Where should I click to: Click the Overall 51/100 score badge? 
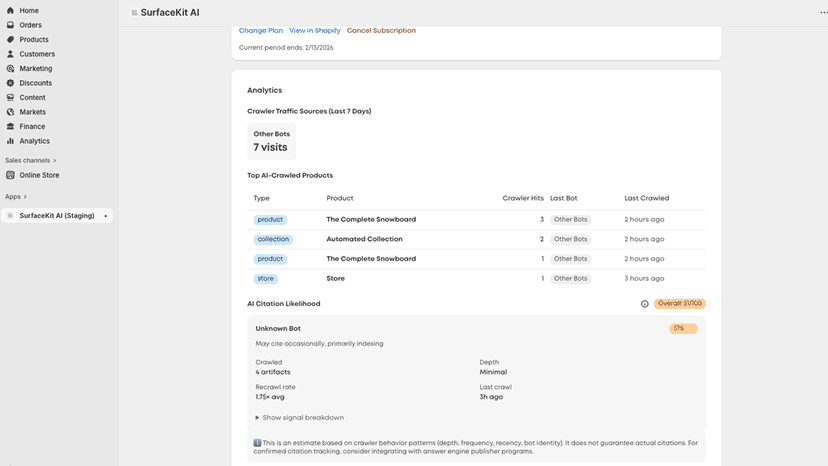(680, 304)
